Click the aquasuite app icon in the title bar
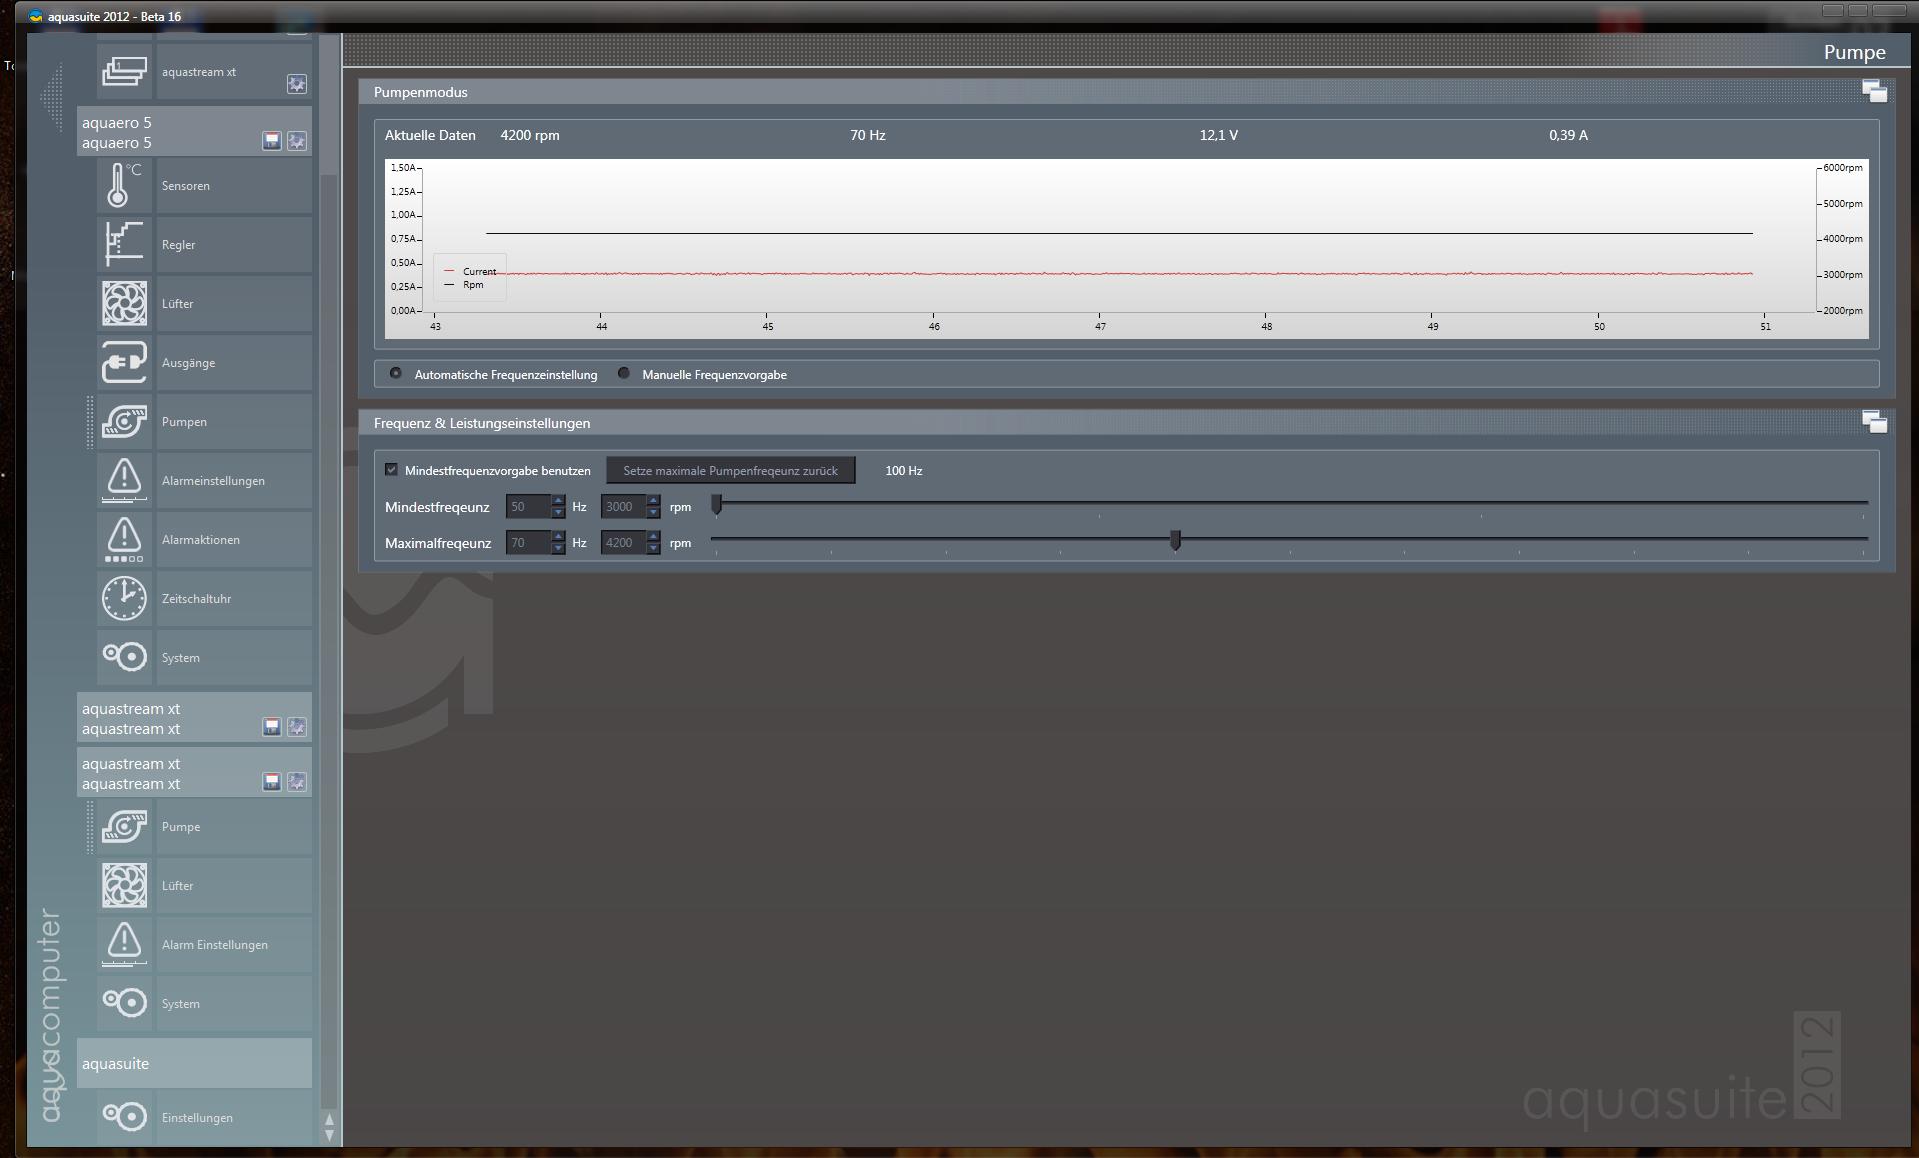This screenshot has width=1919, height=1158. (x=36, y=16)
